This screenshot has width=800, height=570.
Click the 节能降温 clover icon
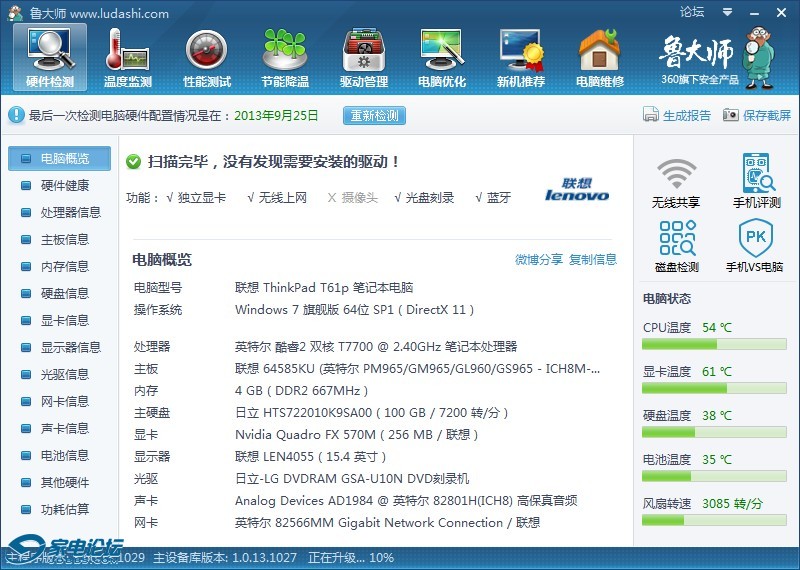click(x=285, y=56)
